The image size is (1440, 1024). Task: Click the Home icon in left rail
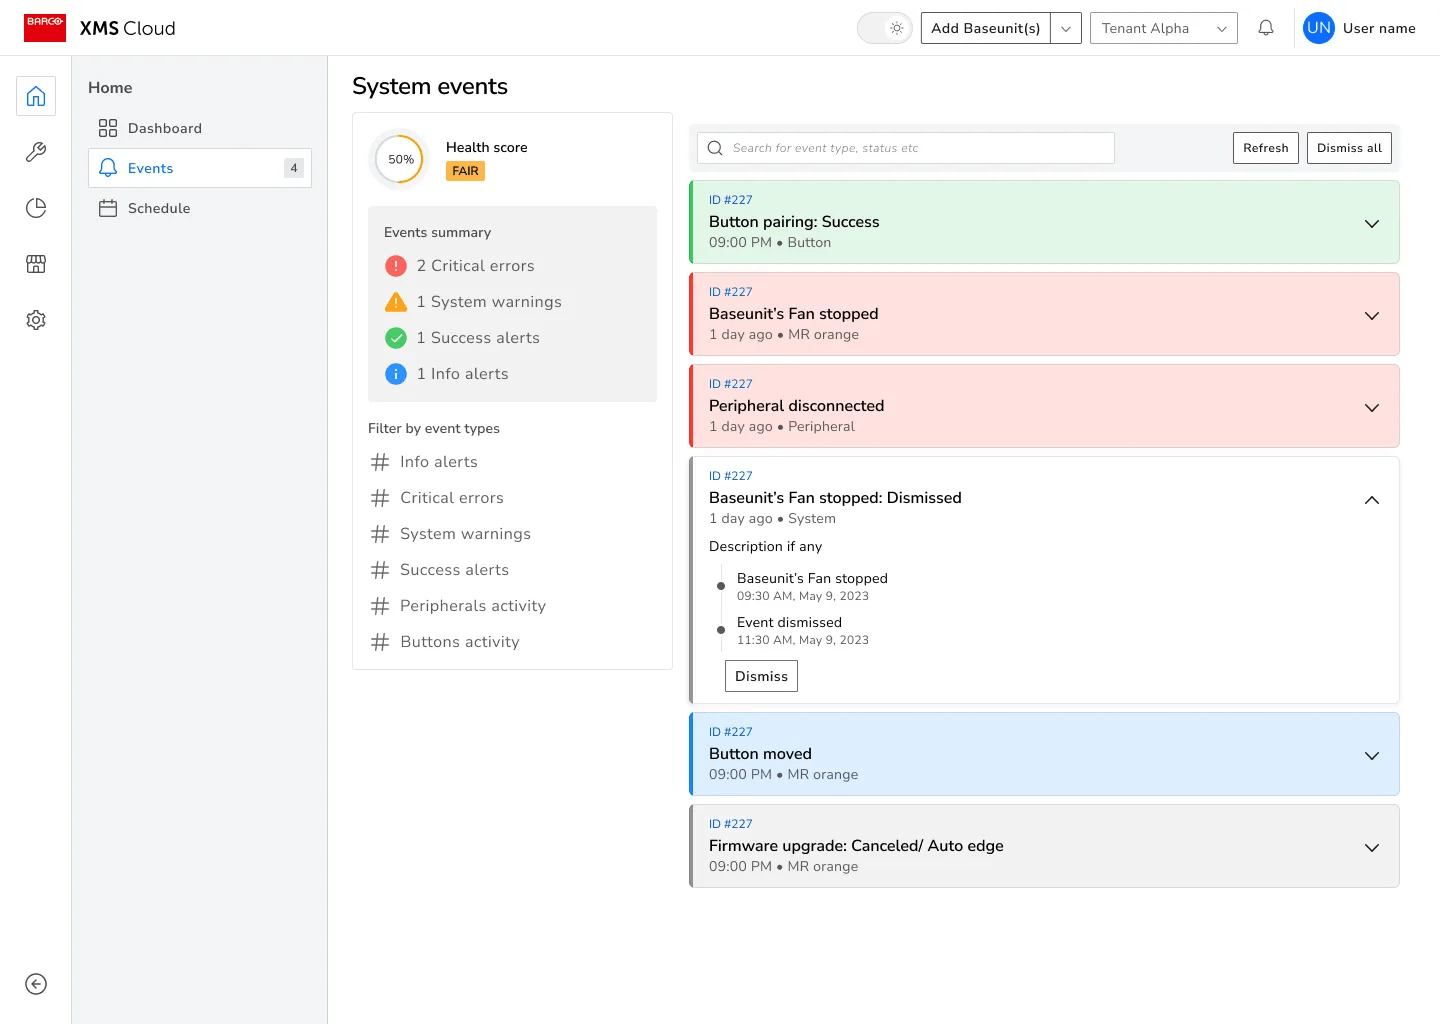36,96
